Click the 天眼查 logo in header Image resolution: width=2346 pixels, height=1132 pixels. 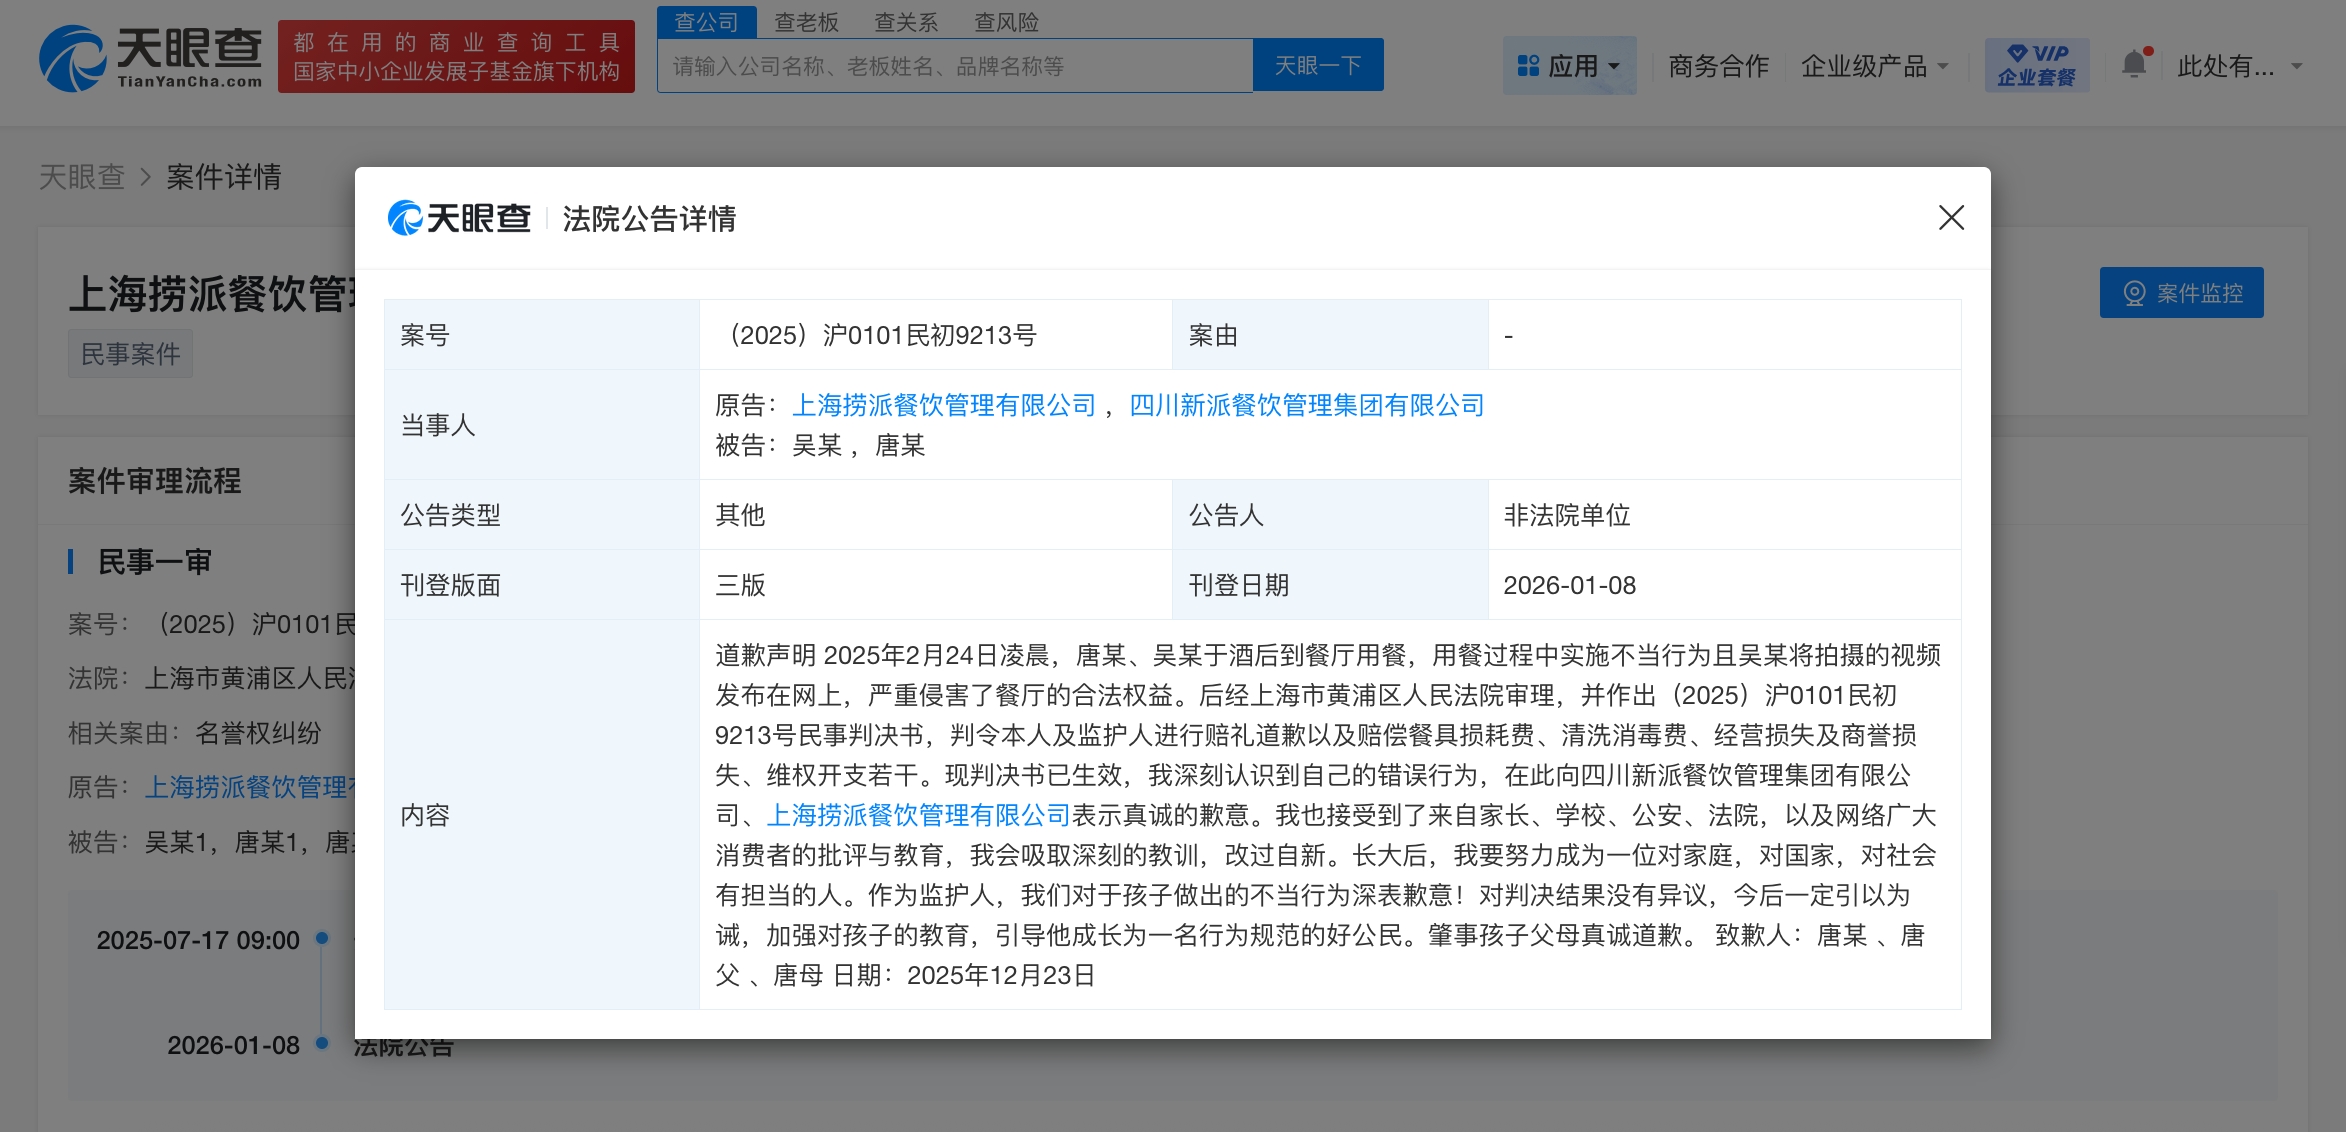[150, 58]
